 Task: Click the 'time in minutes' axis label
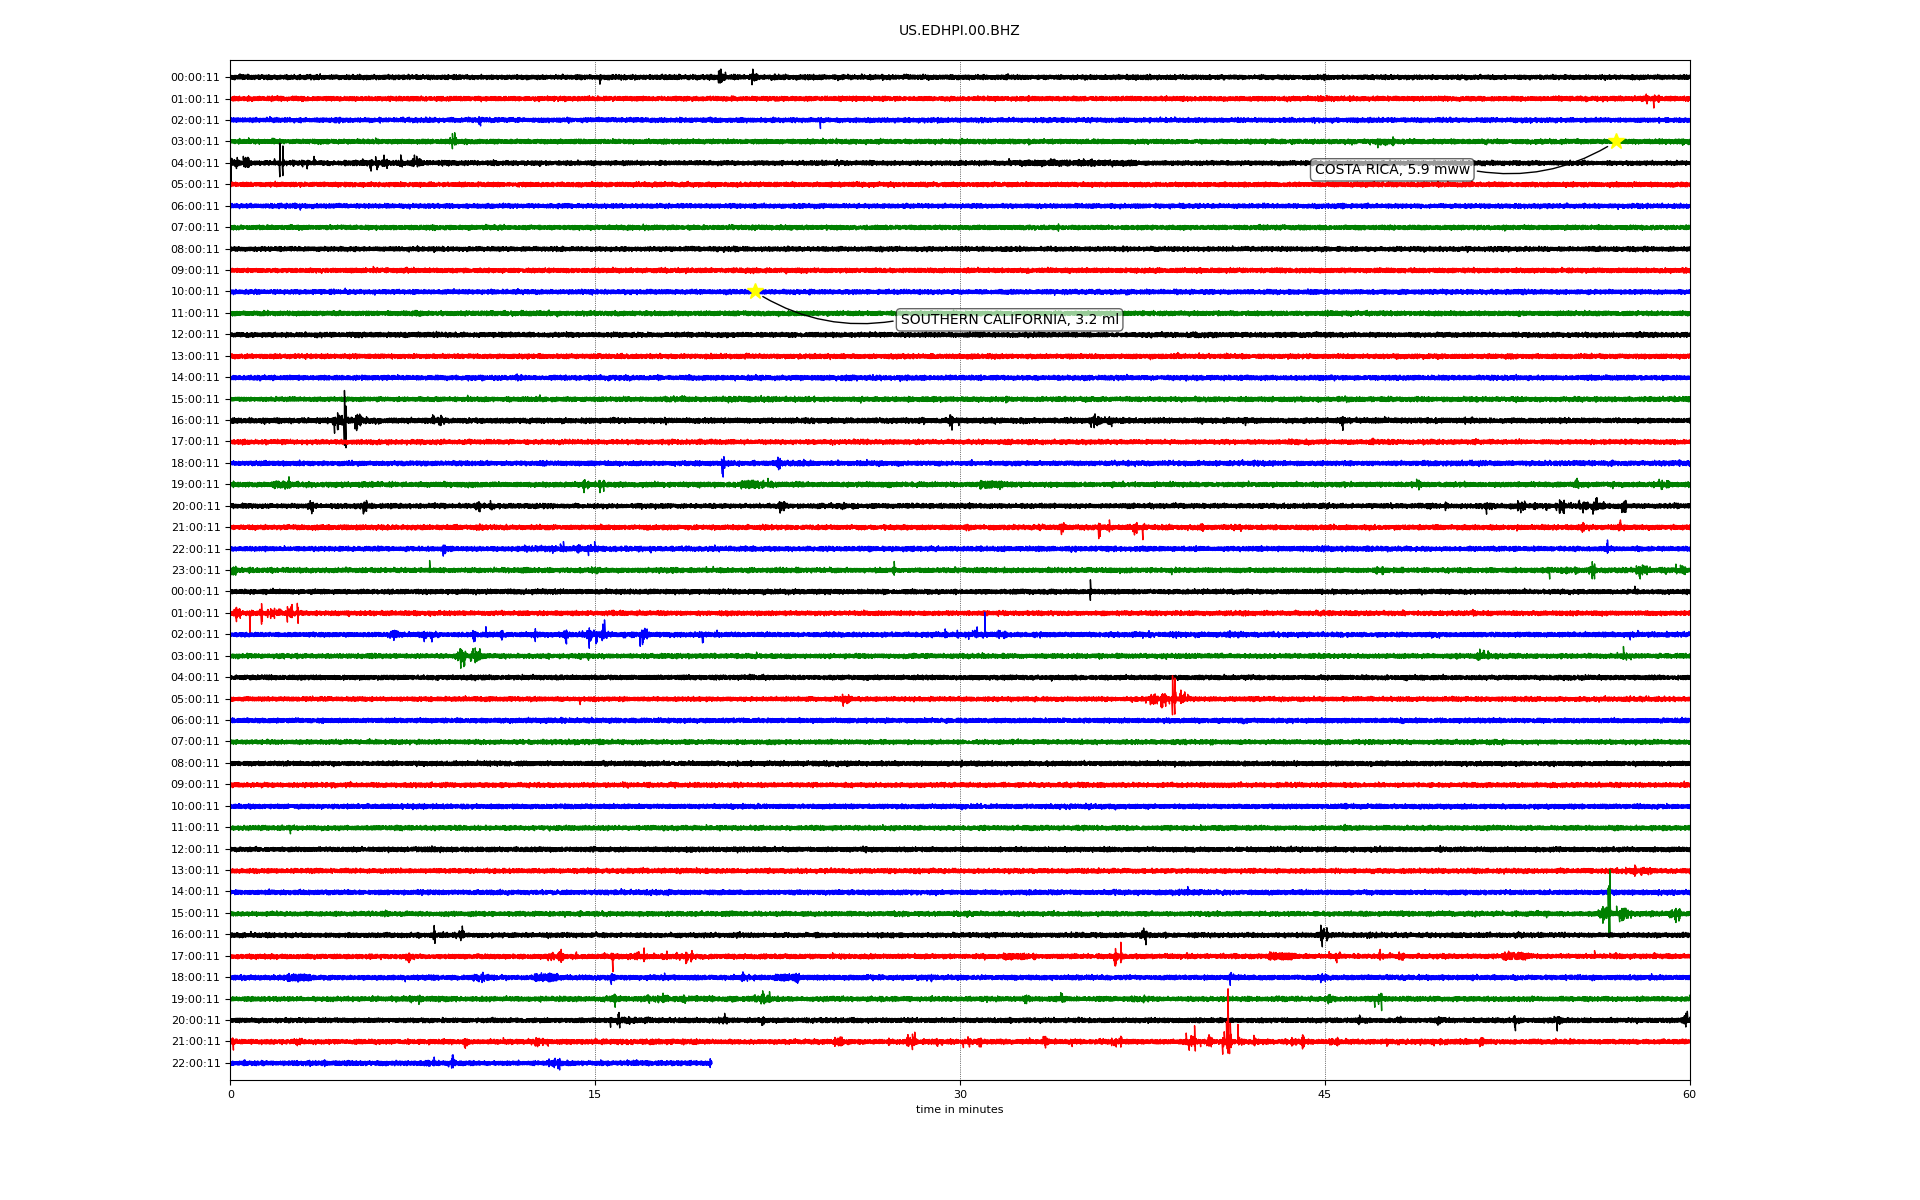coord(959,1109)
